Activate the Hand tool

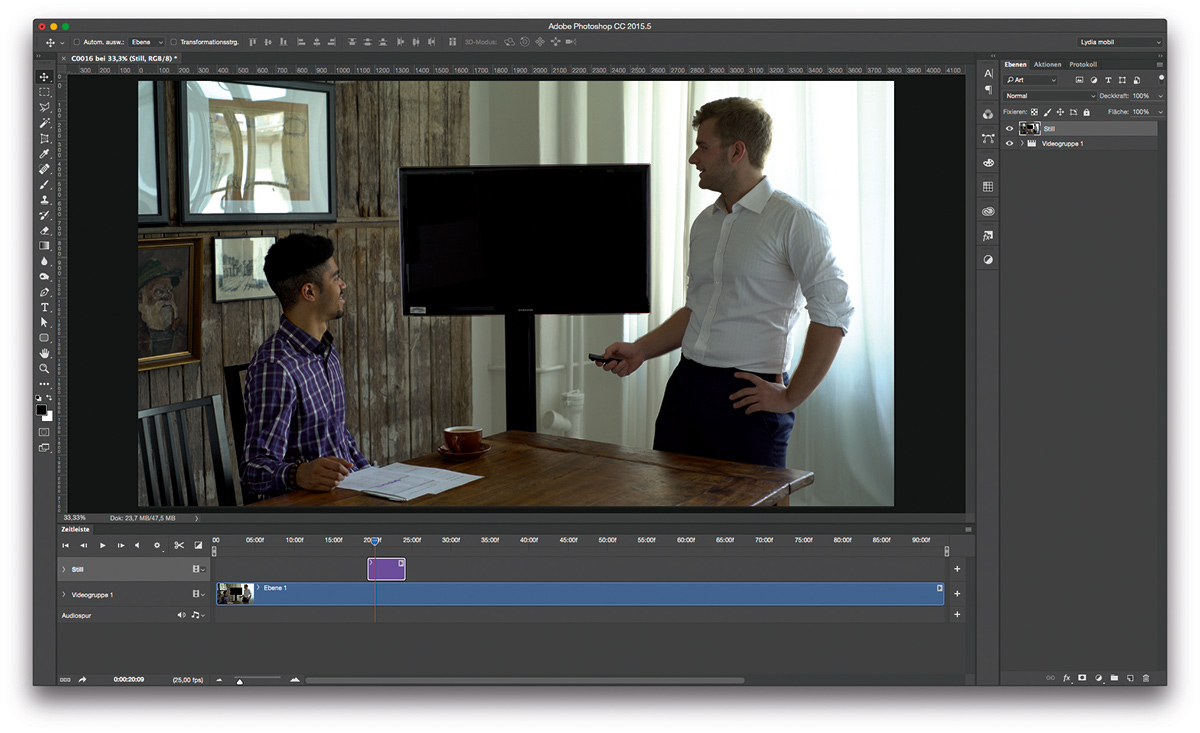coord(44,353)
